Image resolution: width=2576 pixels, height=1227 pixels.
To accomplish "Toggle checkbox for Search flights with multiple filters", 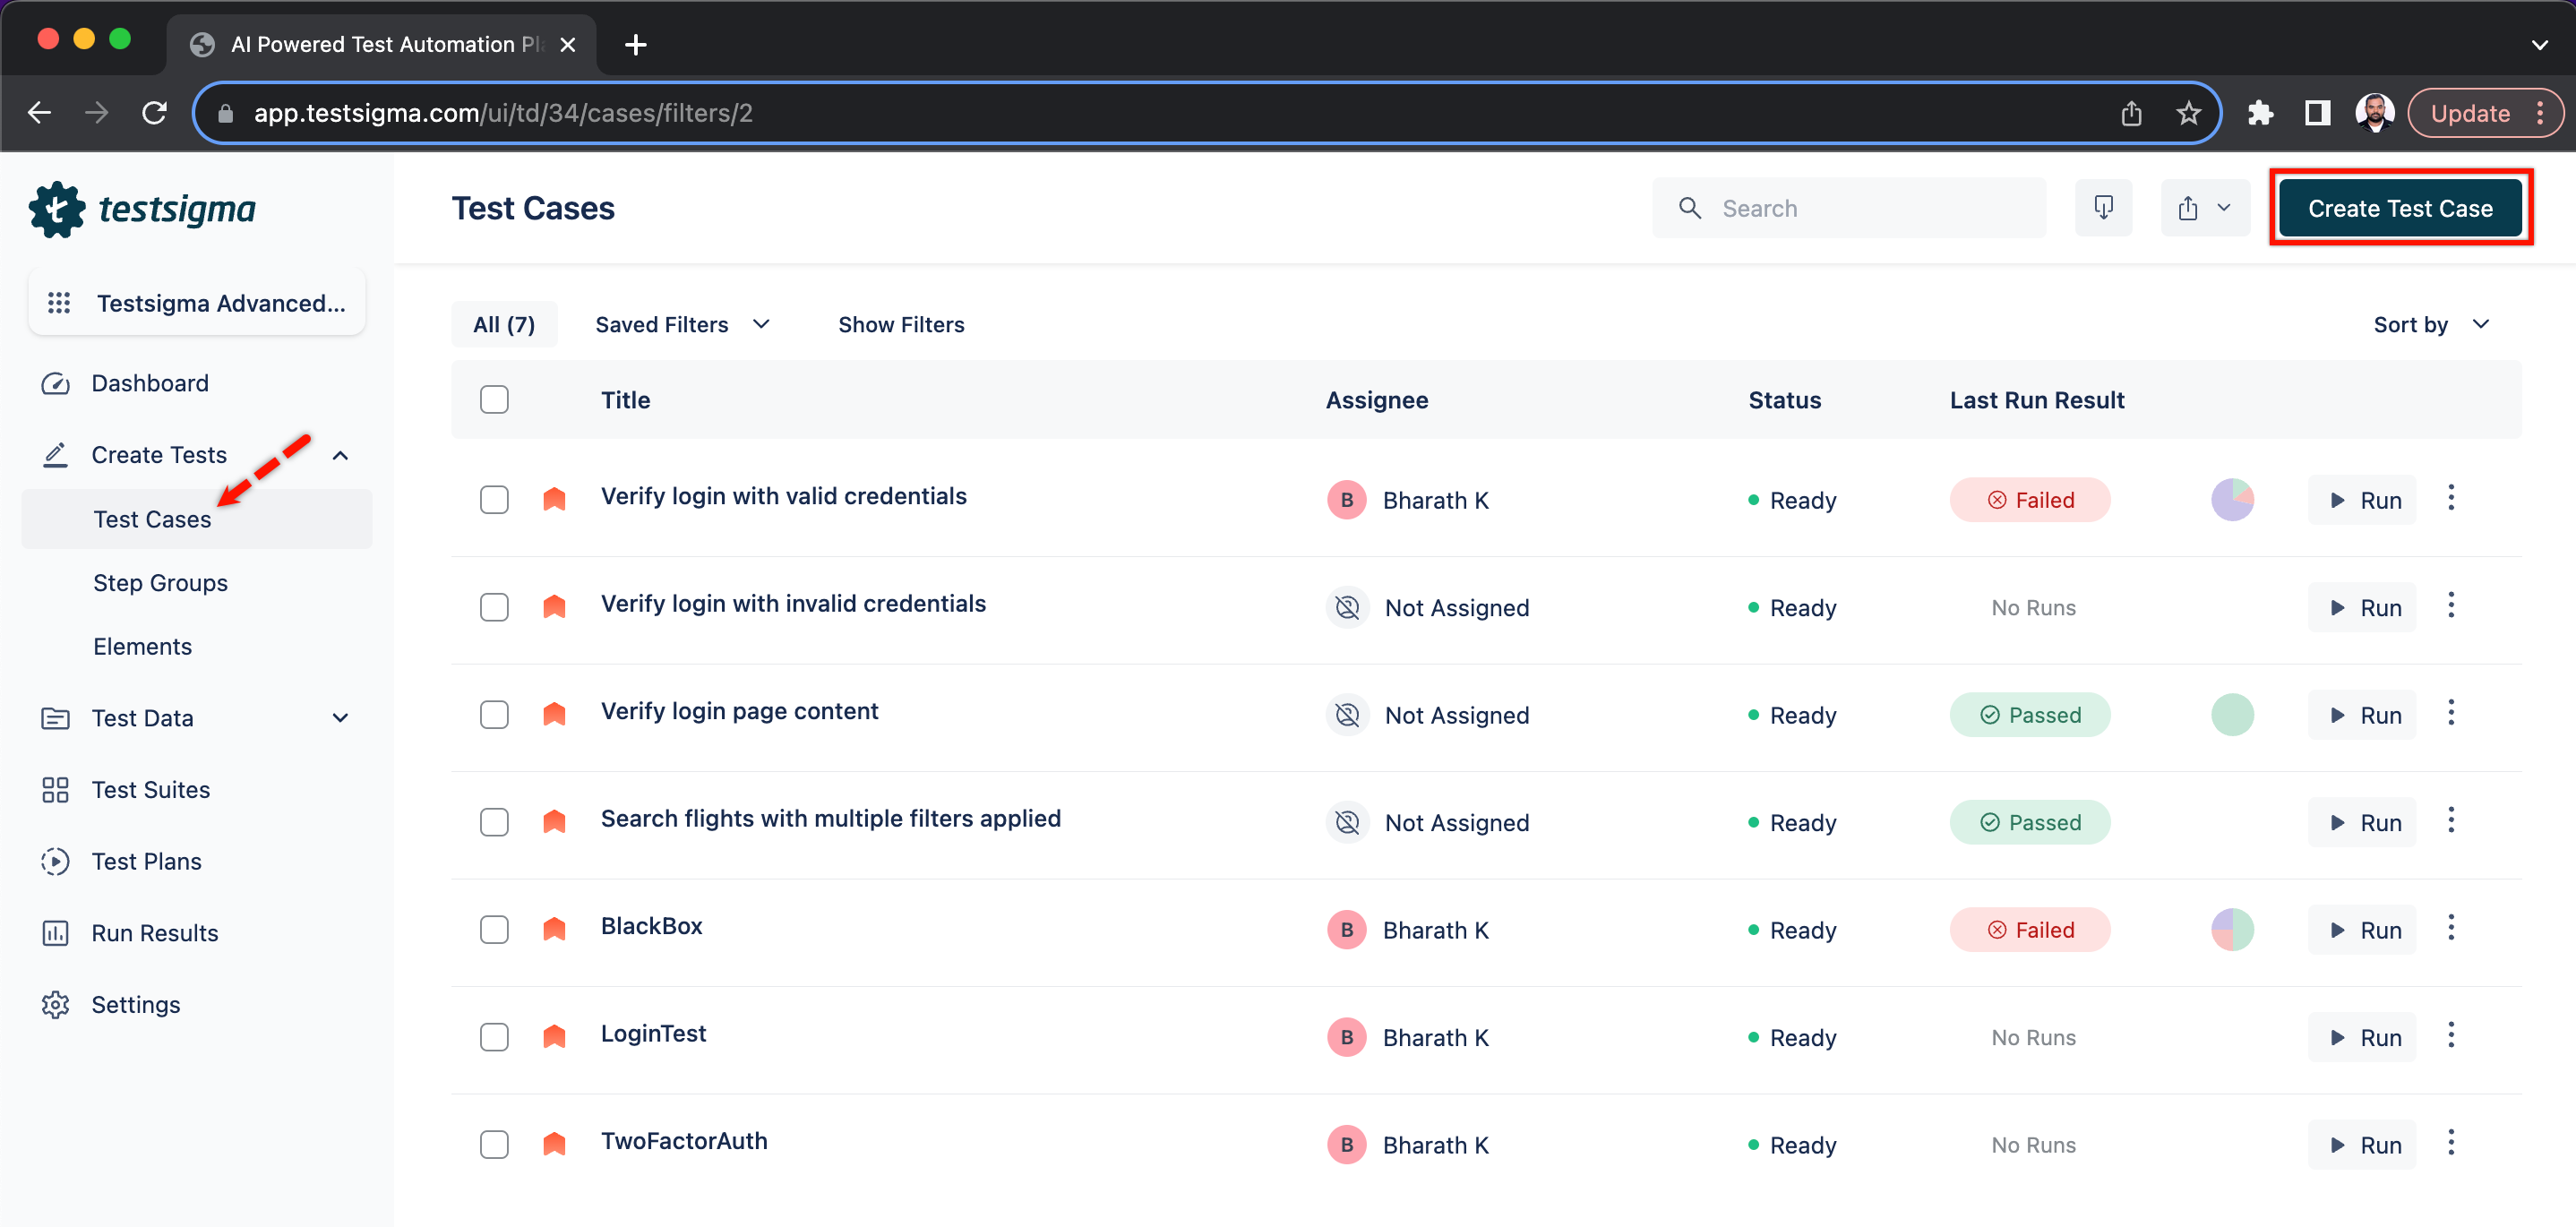I will click(x=494, y=821).
